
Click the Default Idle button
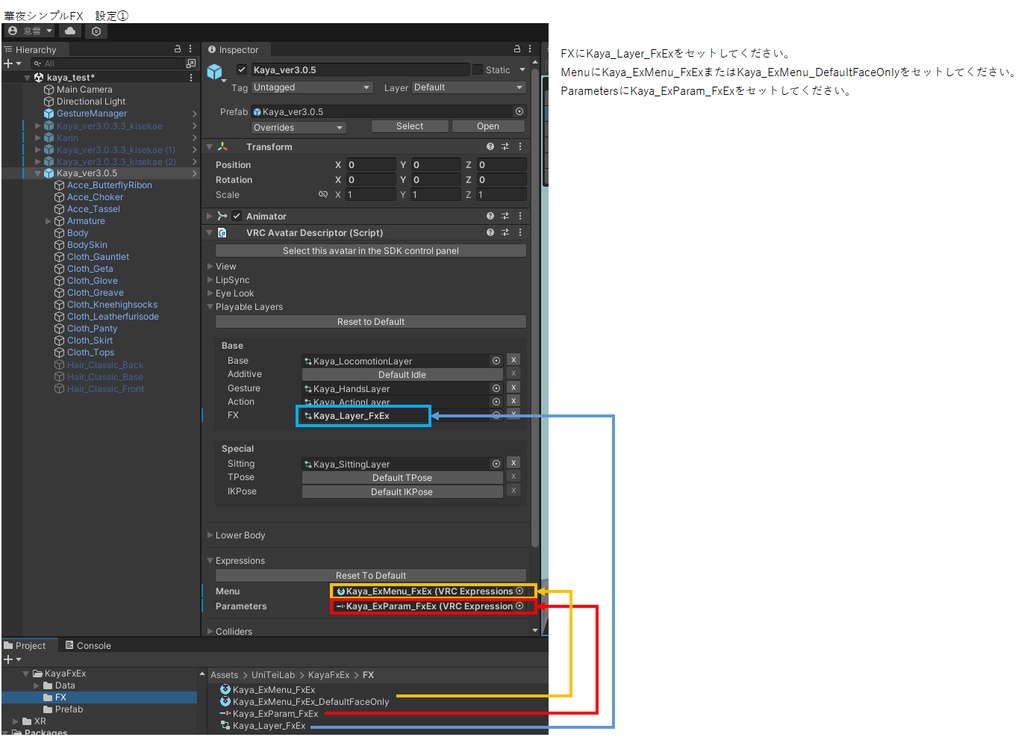tap(402, 375)
